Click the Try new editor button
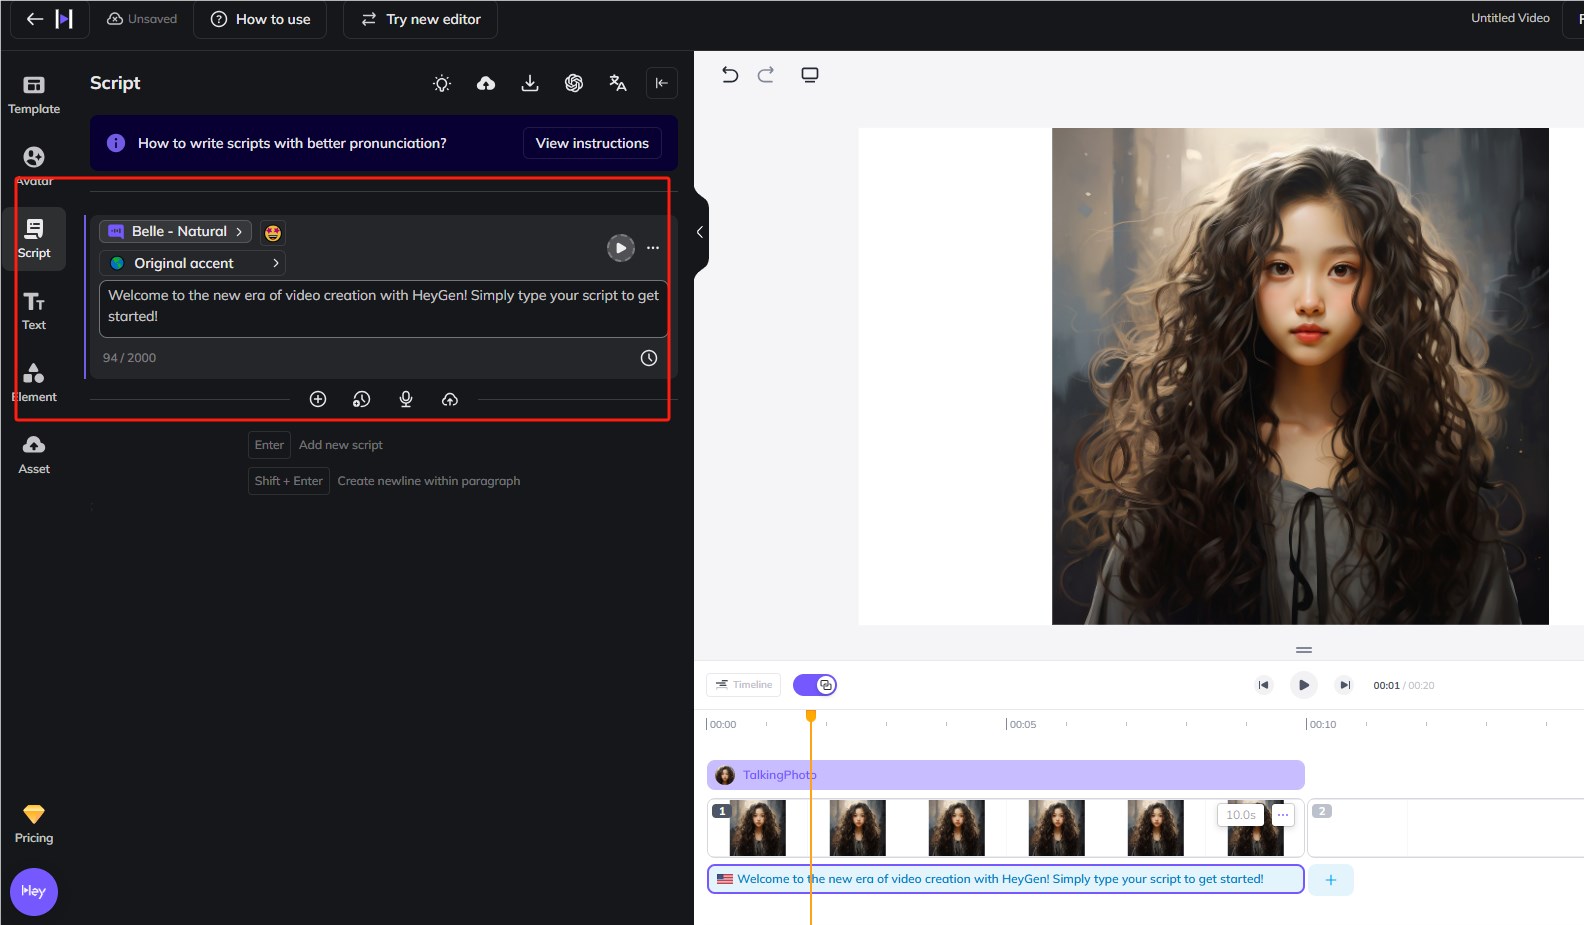Viewport: 1584px width, 925px height. pos(420,19)
